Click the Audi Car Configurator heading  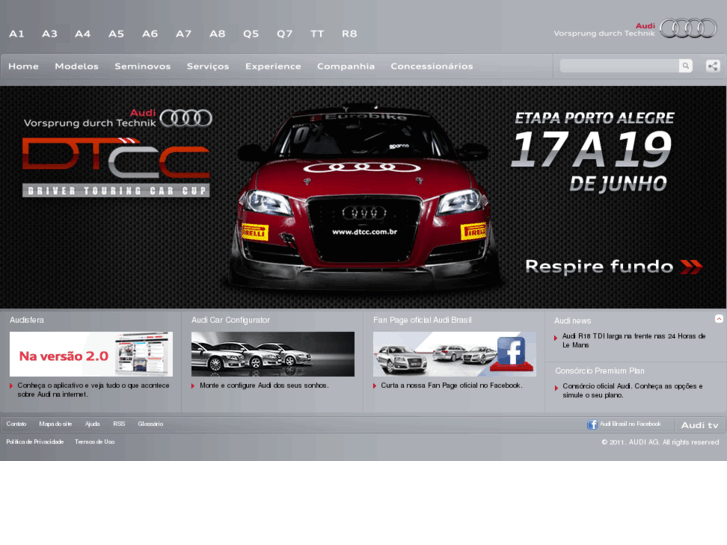click(230, 320)
